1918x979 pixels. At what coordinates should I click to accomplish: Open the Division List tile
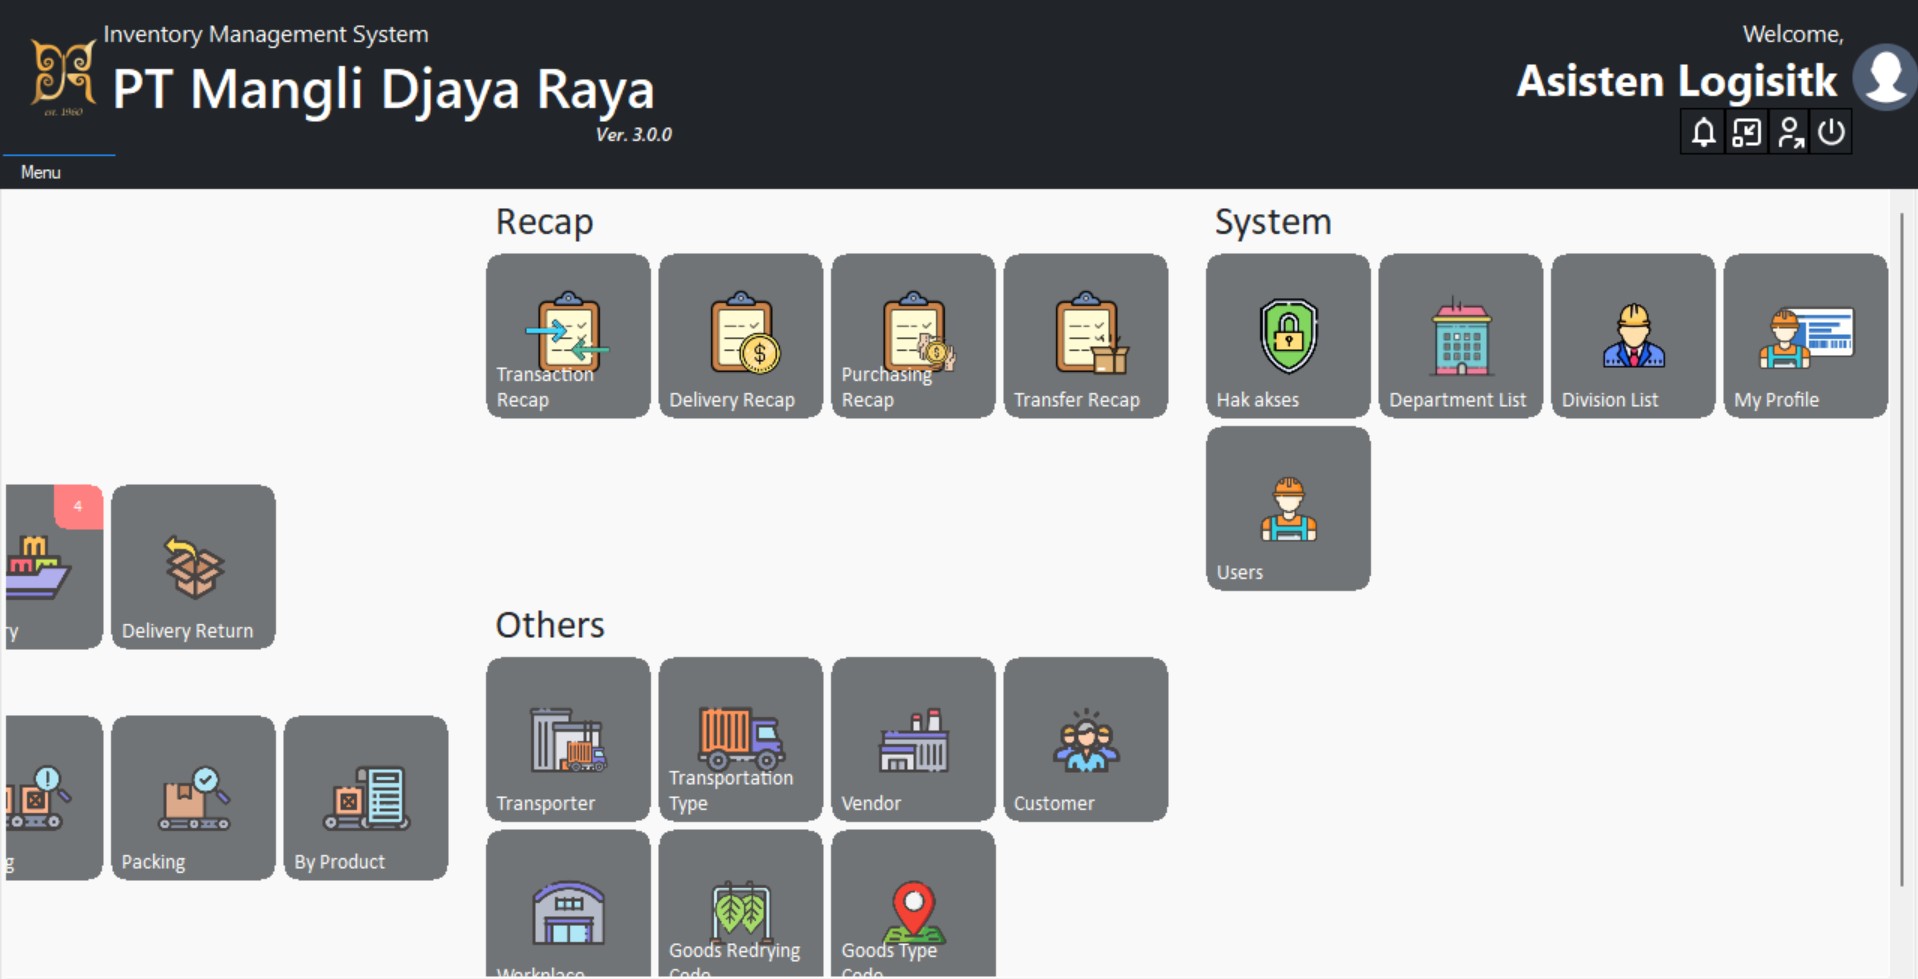[1633, 335]
